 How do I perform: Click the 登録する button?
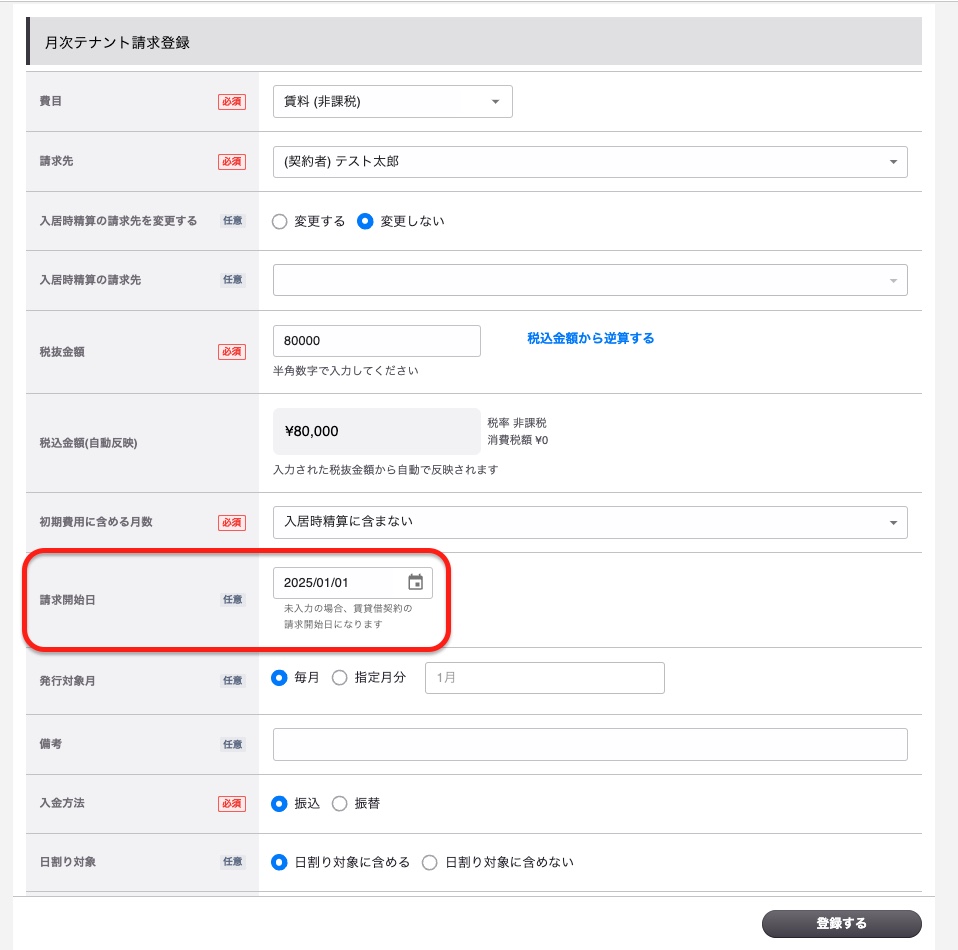(841, 923)
